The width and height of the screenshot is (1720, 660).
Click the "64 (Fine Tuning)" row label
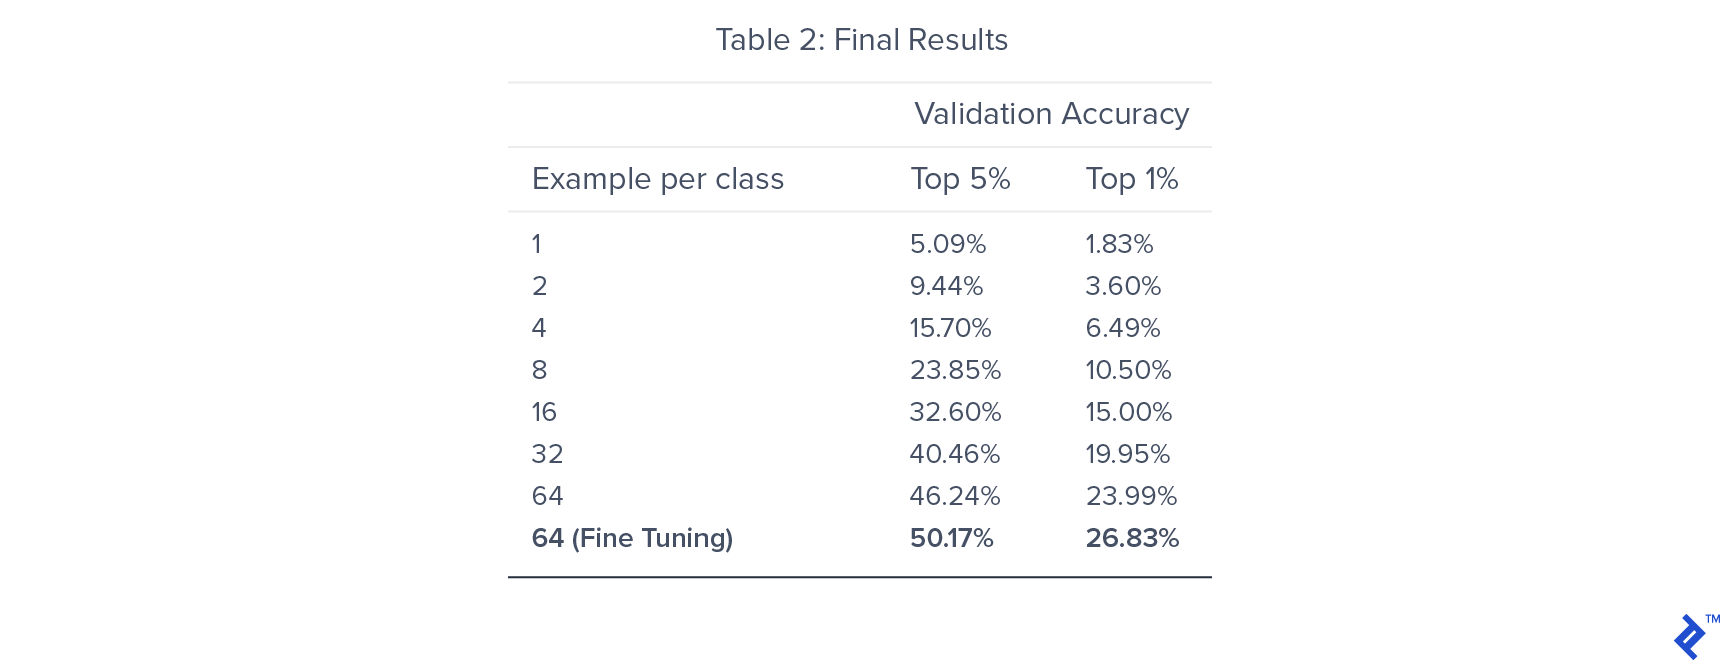(632, 538)
